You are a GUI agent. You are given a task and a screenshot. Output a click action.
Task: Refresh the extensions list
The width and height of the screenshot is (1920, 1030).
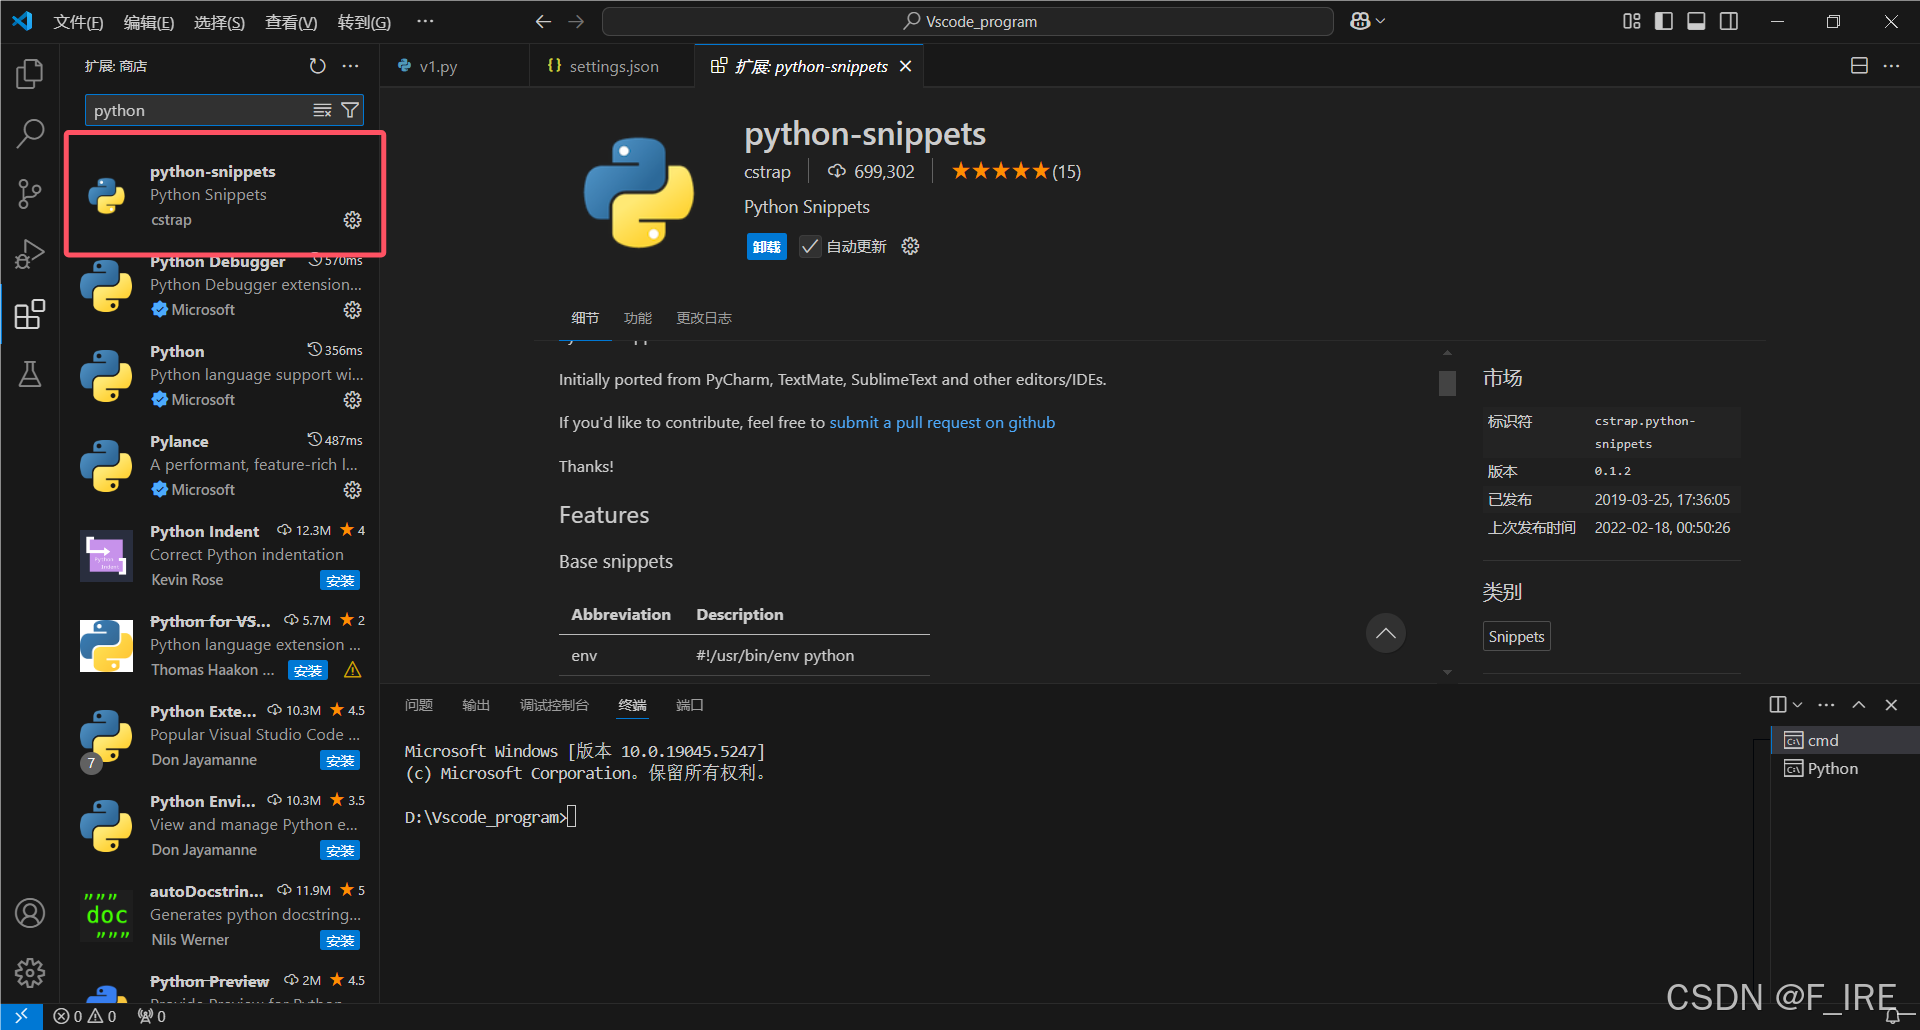pyautogui.click(x=317, y=65)
